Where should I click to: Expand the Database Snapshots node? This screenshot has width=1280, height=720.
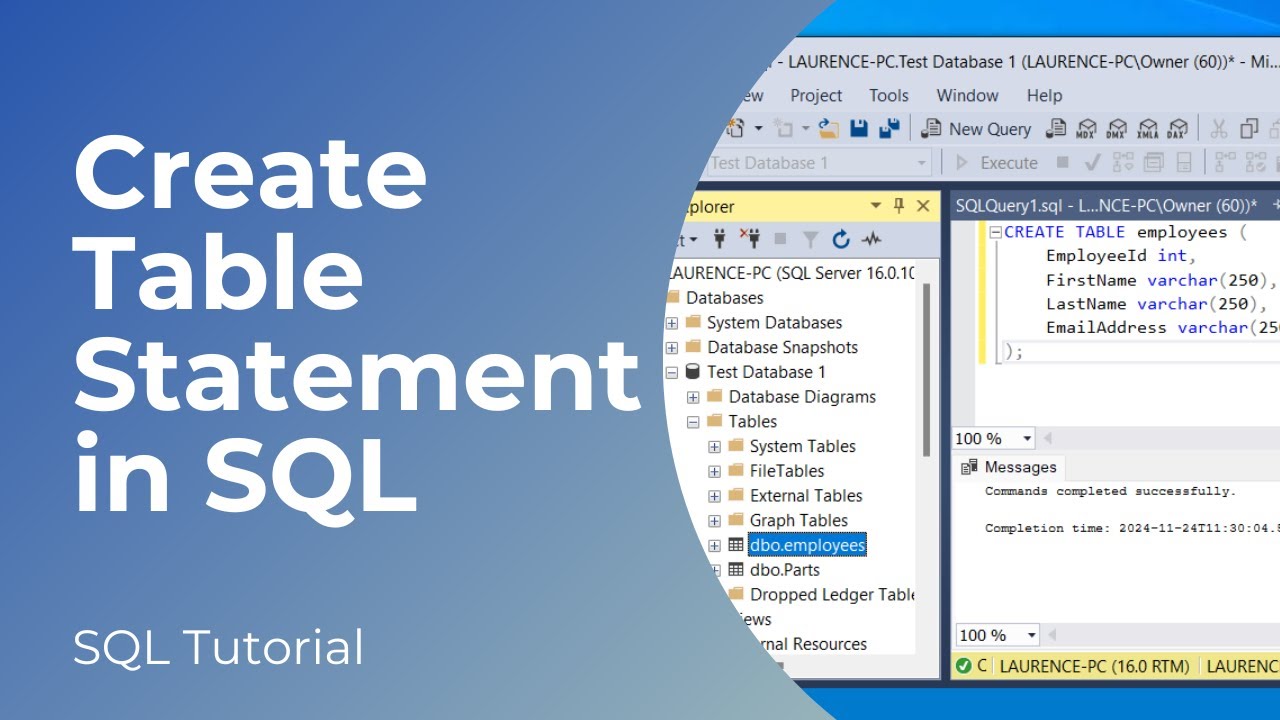(672, 348)
